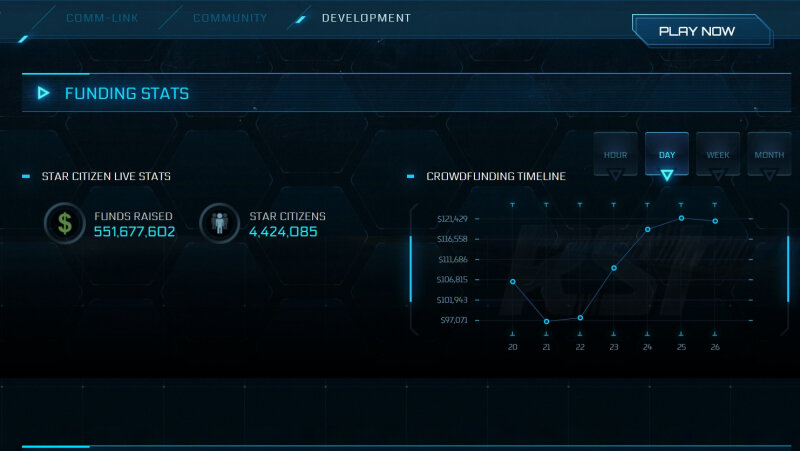Click the Star Citizen Live Stats heading
Screen dimensions: 800x451
click(106, 177)
